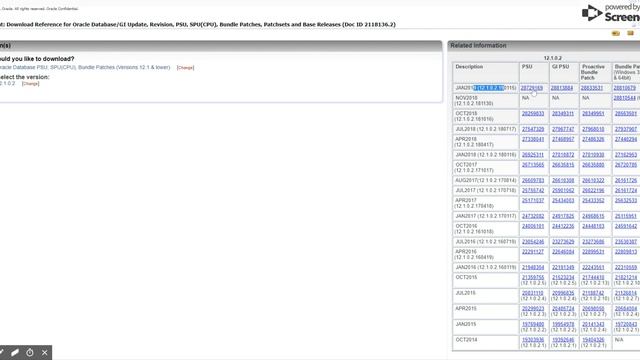The width and height of the screenshot is (640, 360).
Task: Open Proactive Bundle Patch link for OCT2018
Action: tap(593, 114)
